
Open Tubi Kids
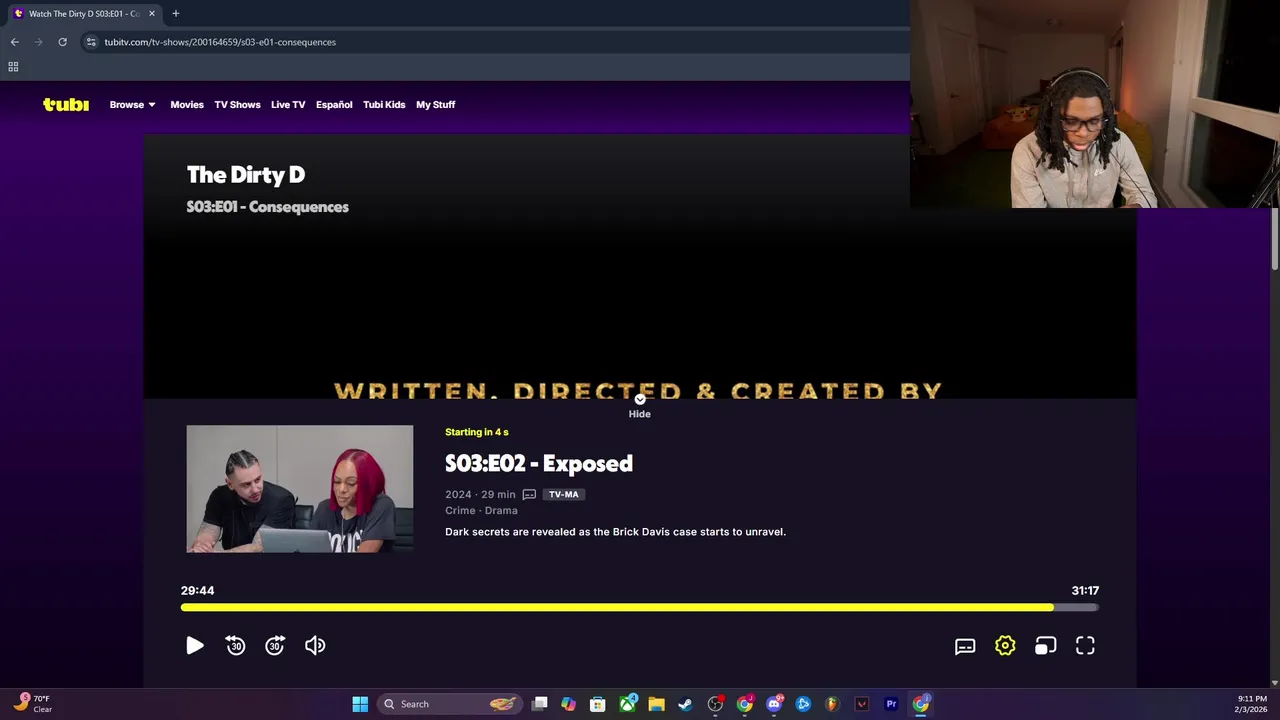(384, 104)
